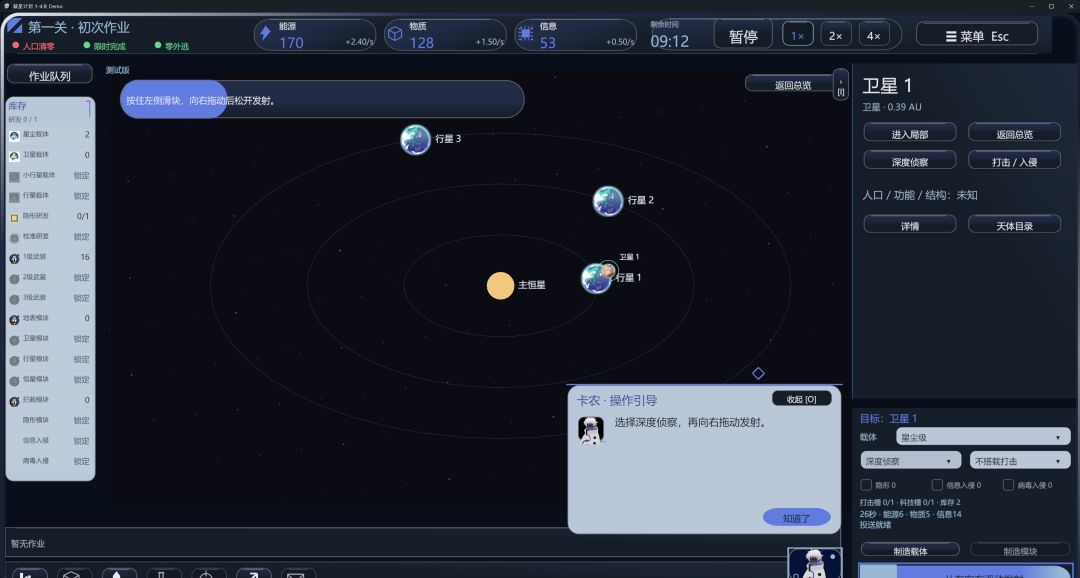Click the 深度侦察 button in satellite panel
The width and height of the screenshot is (1080, 578).
[x=910, y=161]
